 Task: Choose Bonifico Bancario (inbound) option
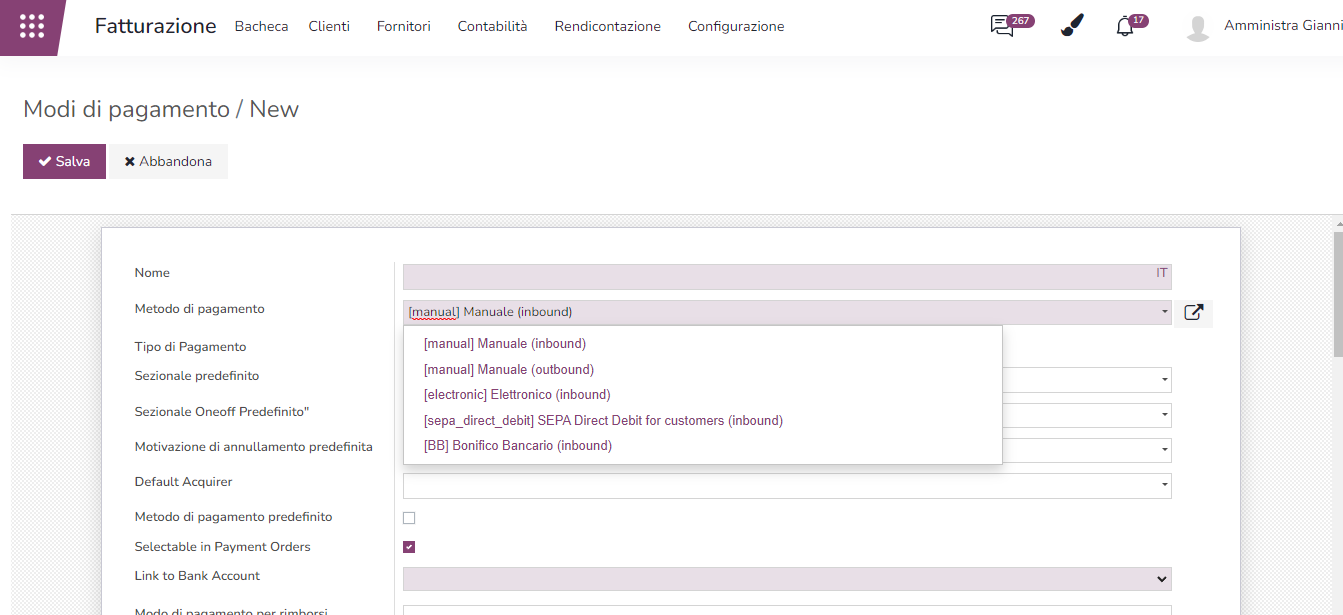(517, 446)
